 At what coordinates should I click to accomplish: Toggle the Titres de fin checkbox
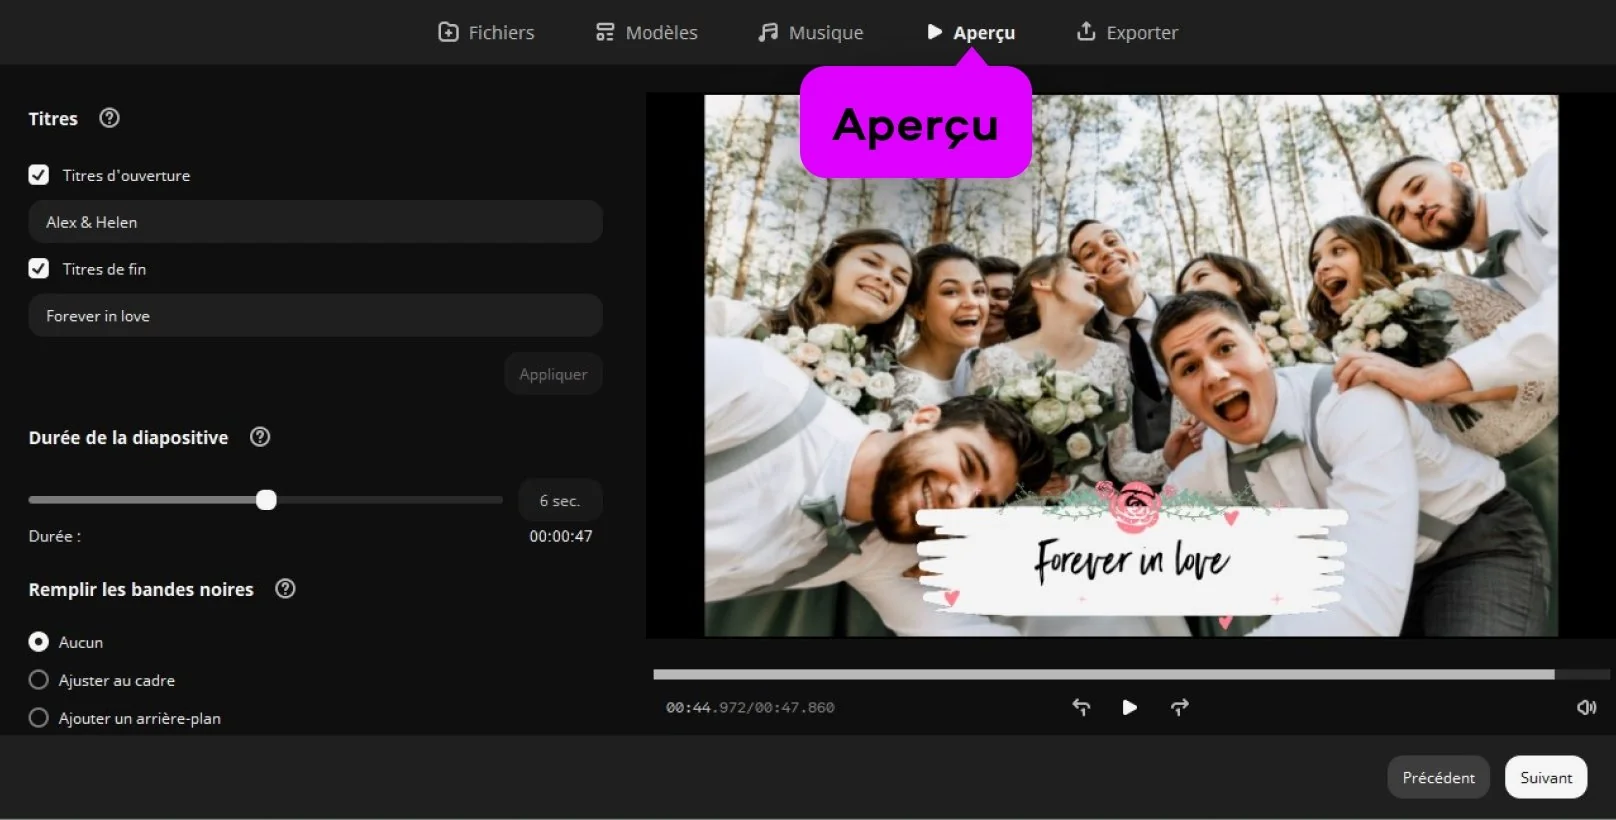coord(39,269)
